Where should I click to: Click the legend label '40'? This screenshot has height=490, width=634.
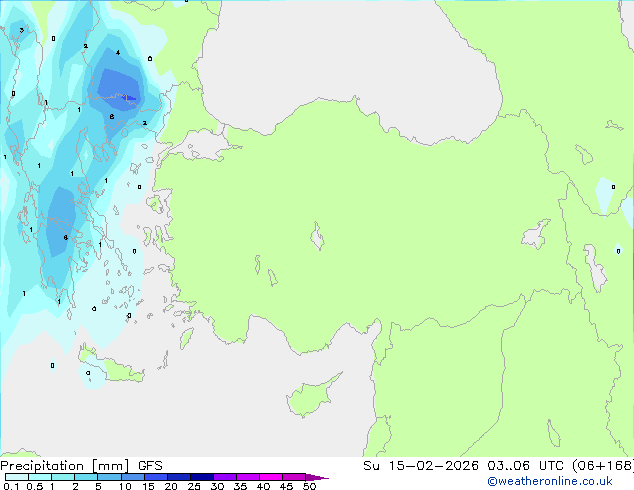[263, 486]
